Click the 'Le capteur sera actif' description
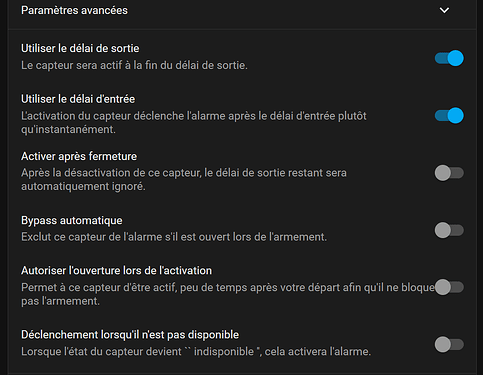Screen dimensions: 483x375 (x=134, y=65)
